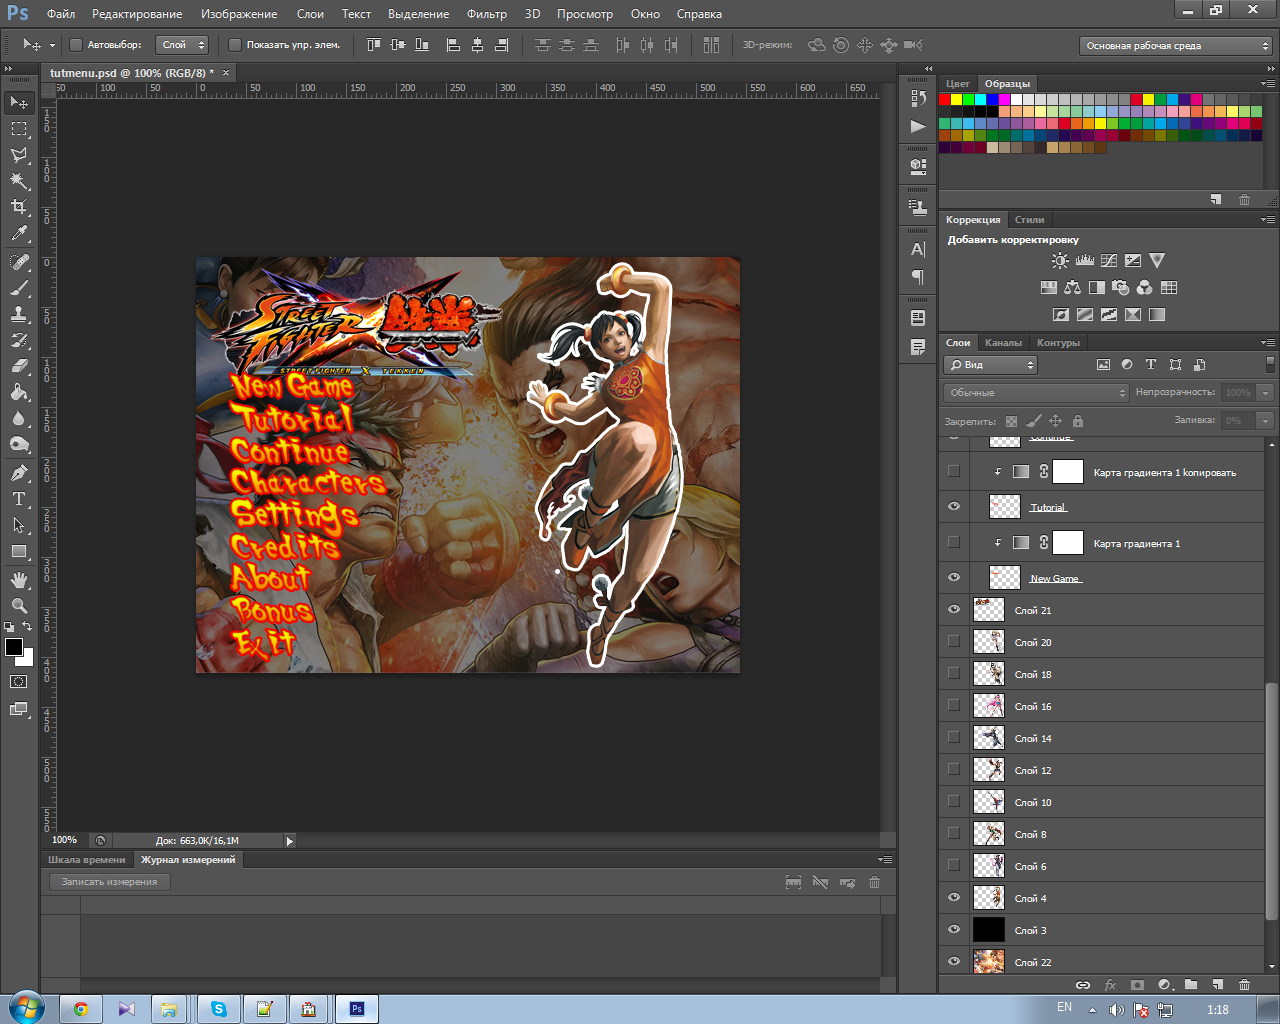Create new layer icon in Layers panel
This screenshot has width=1280, height=1024.
[1217, 985]
